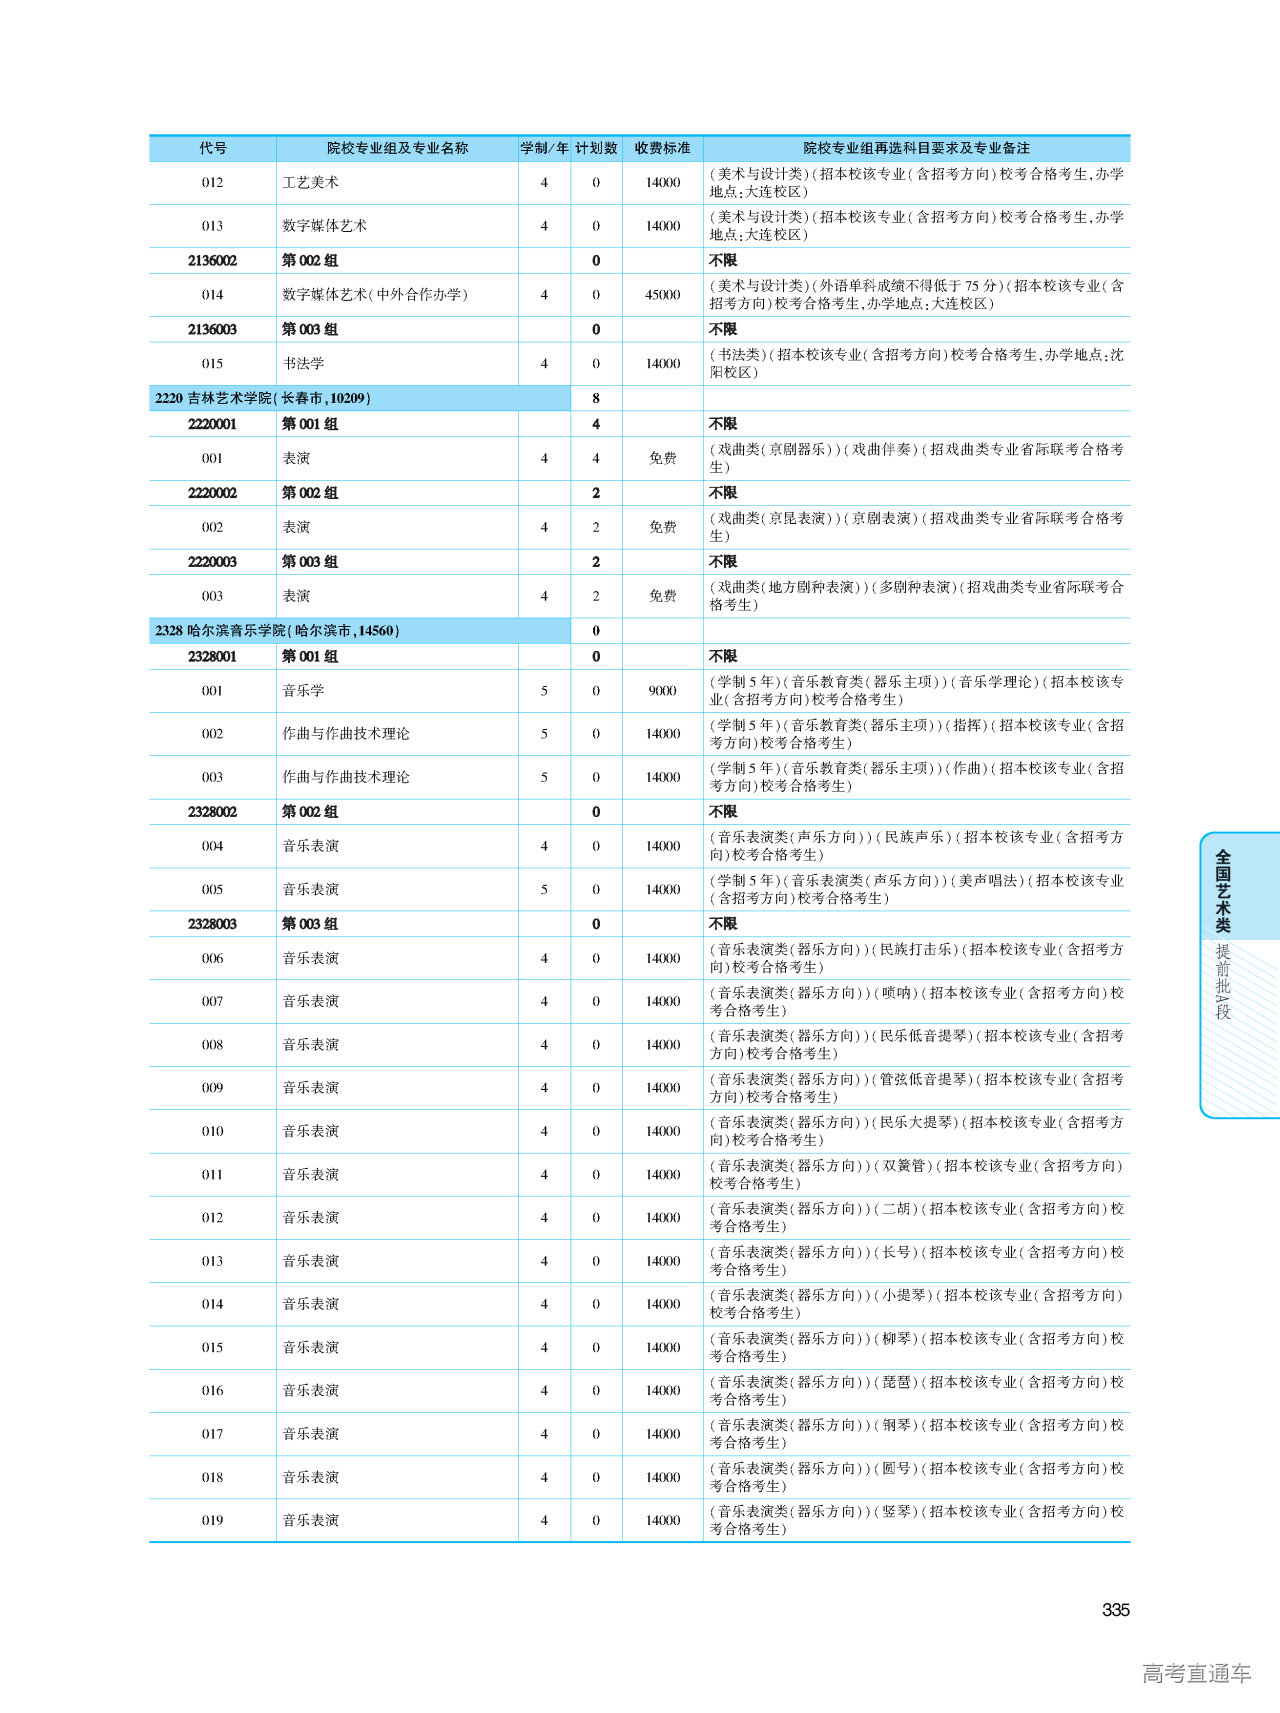The height and width of the screenshot is (1713, 1280).
Task: Select group code 2328003 row
Action: click(x=212, y=924)
